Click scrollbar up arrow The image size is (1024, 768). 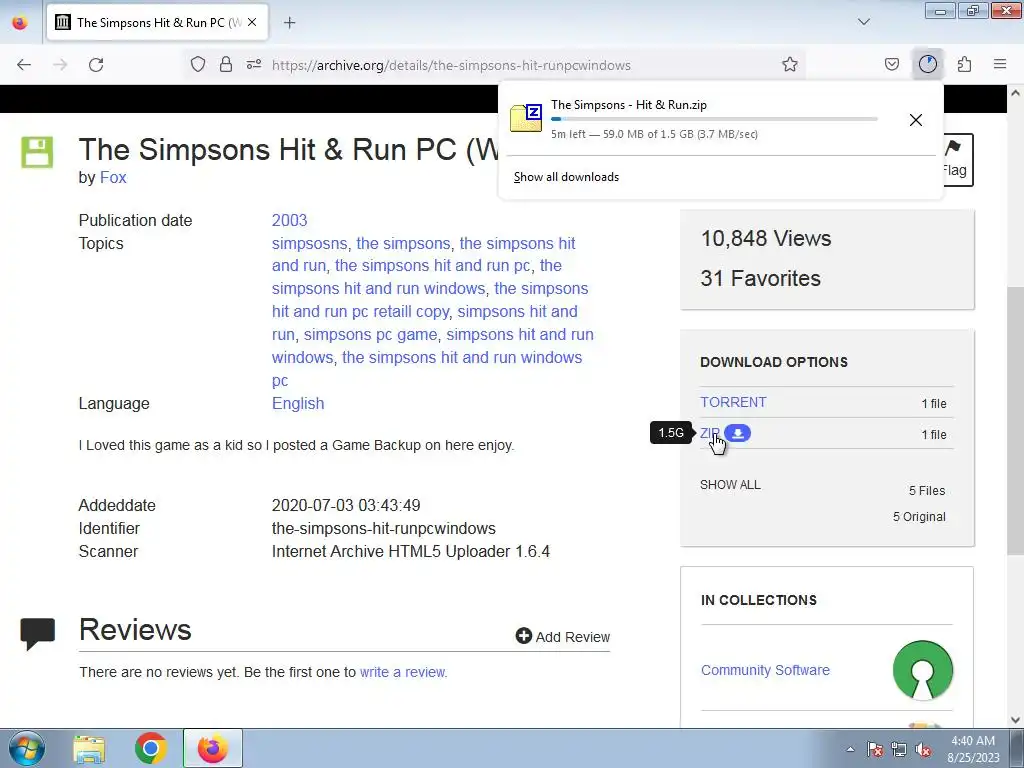pyautogui.click(x=1015, y=93)
